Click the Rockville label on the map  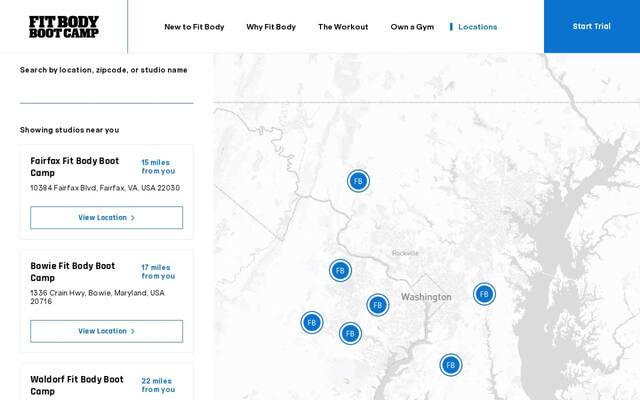point(405,253)
